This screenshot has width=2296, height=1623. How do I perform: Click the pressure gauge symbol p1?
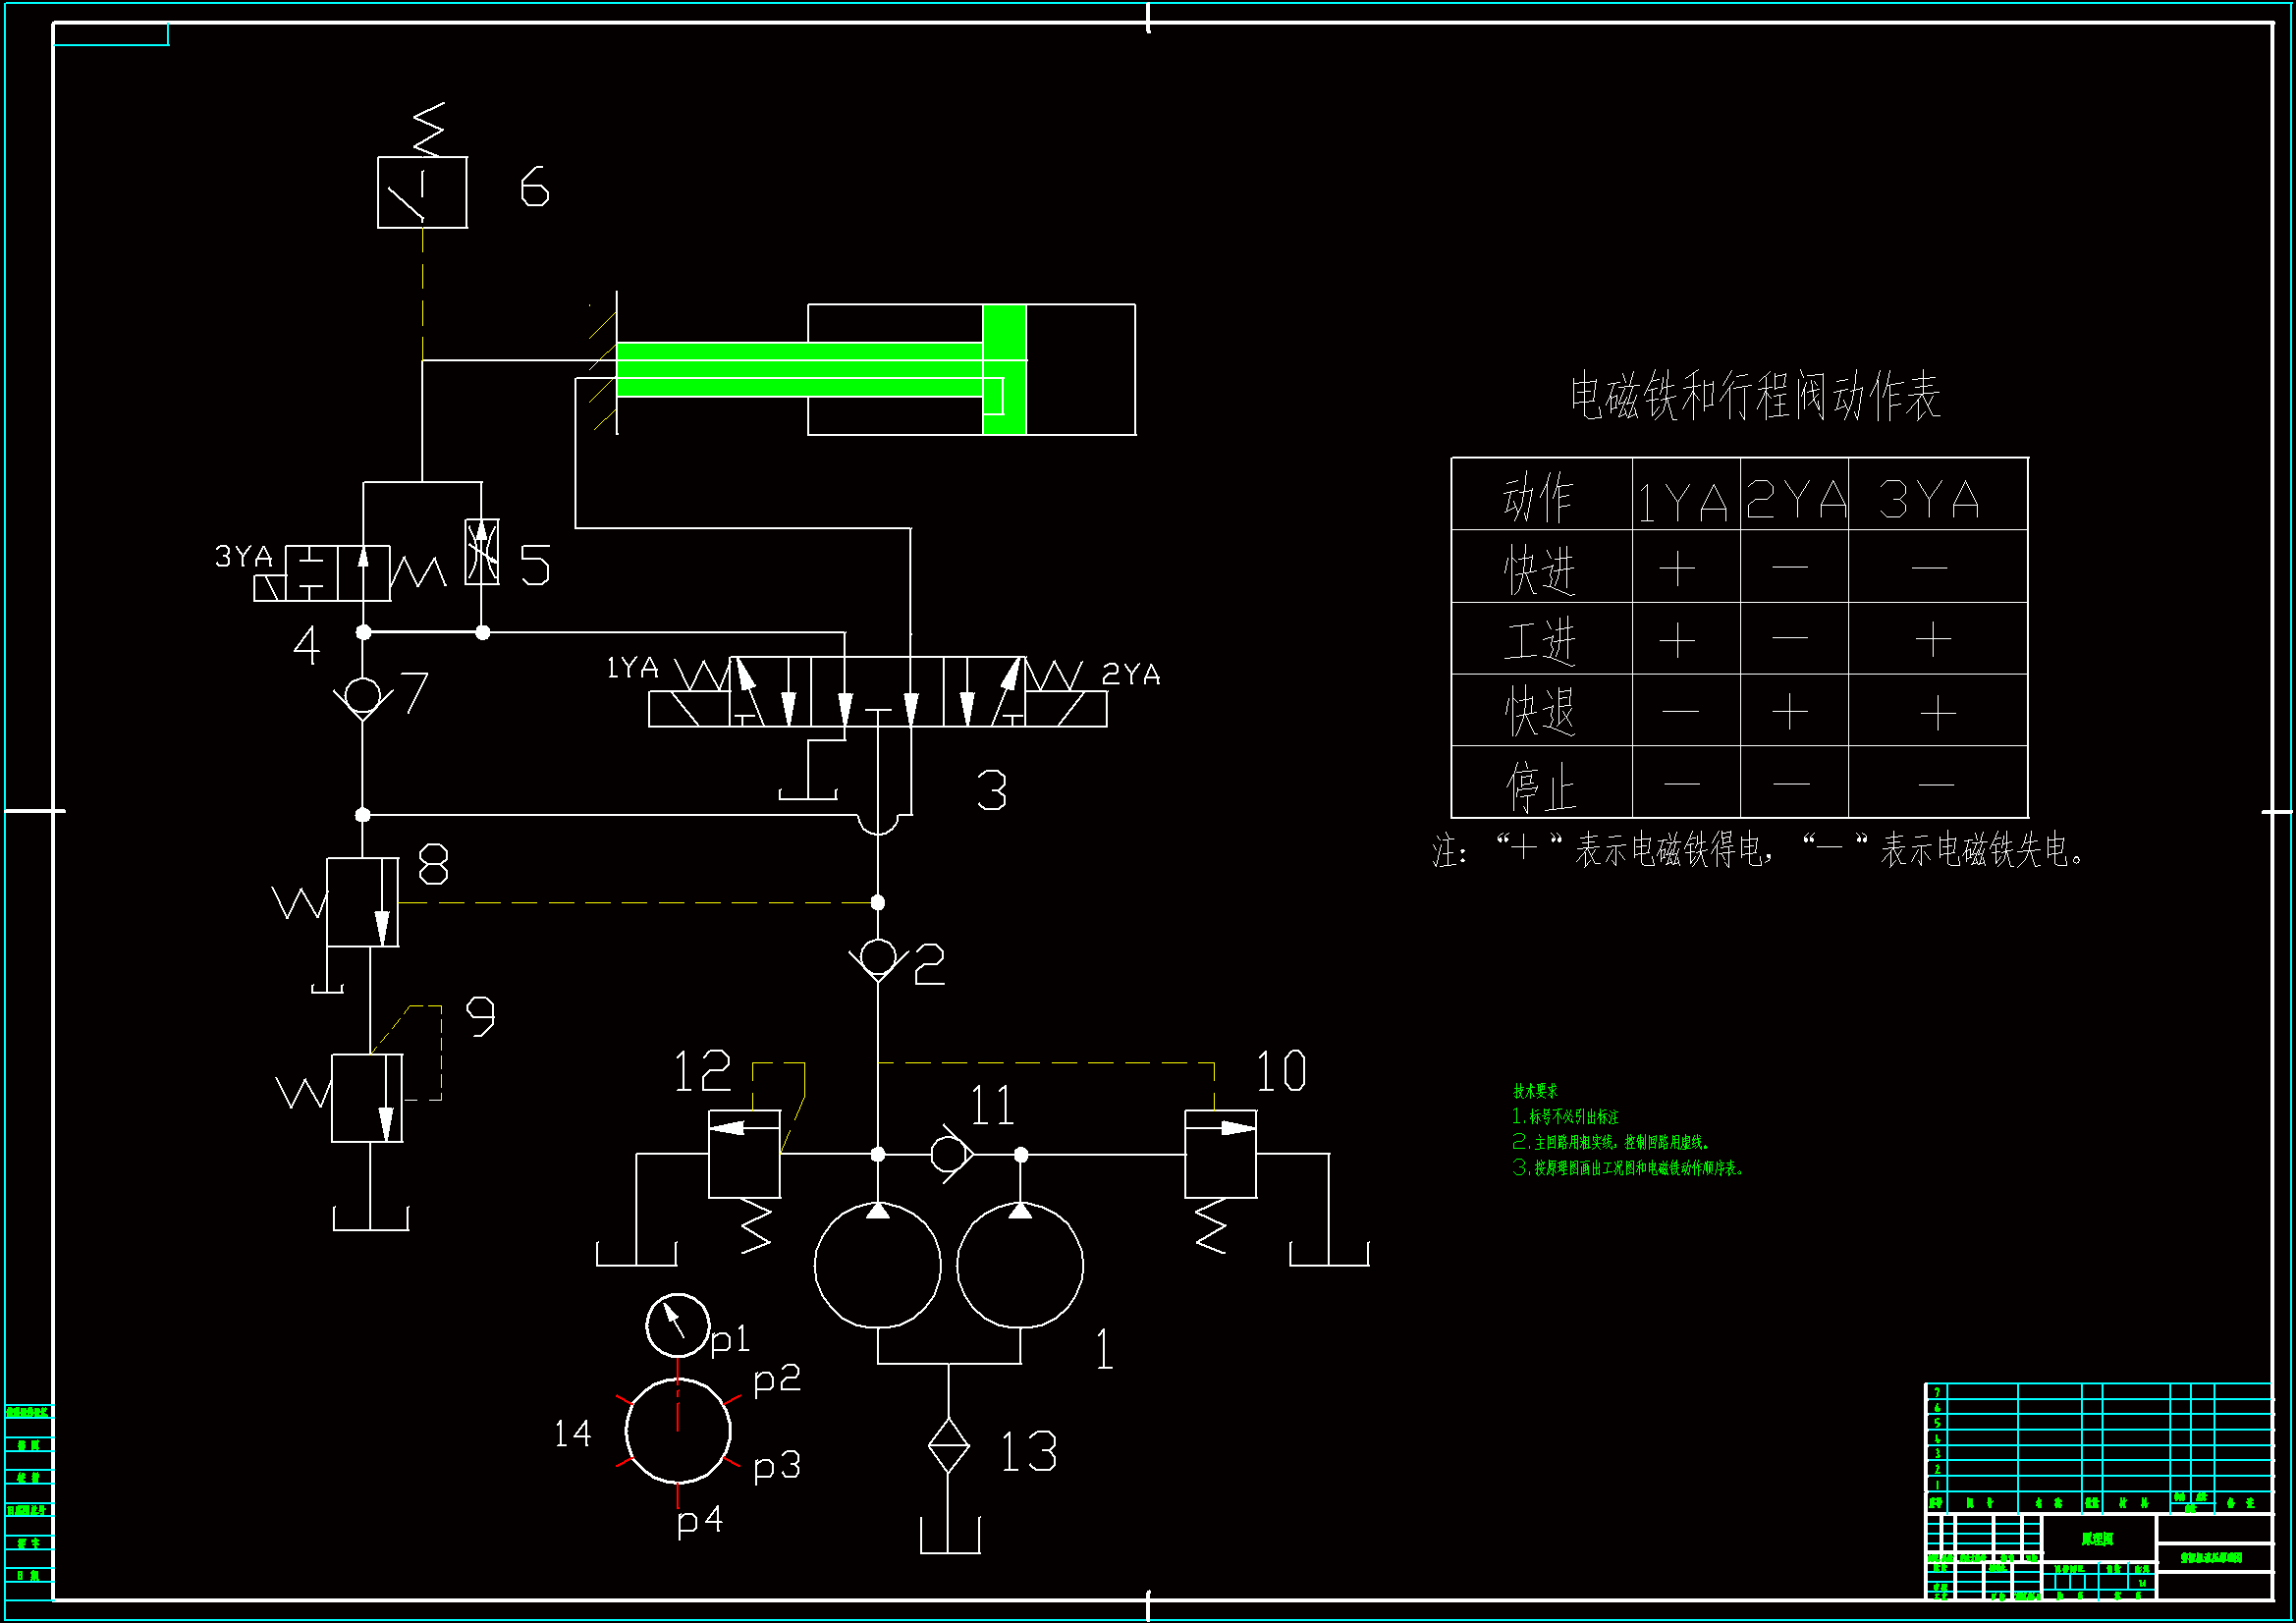click(677, 1325)
